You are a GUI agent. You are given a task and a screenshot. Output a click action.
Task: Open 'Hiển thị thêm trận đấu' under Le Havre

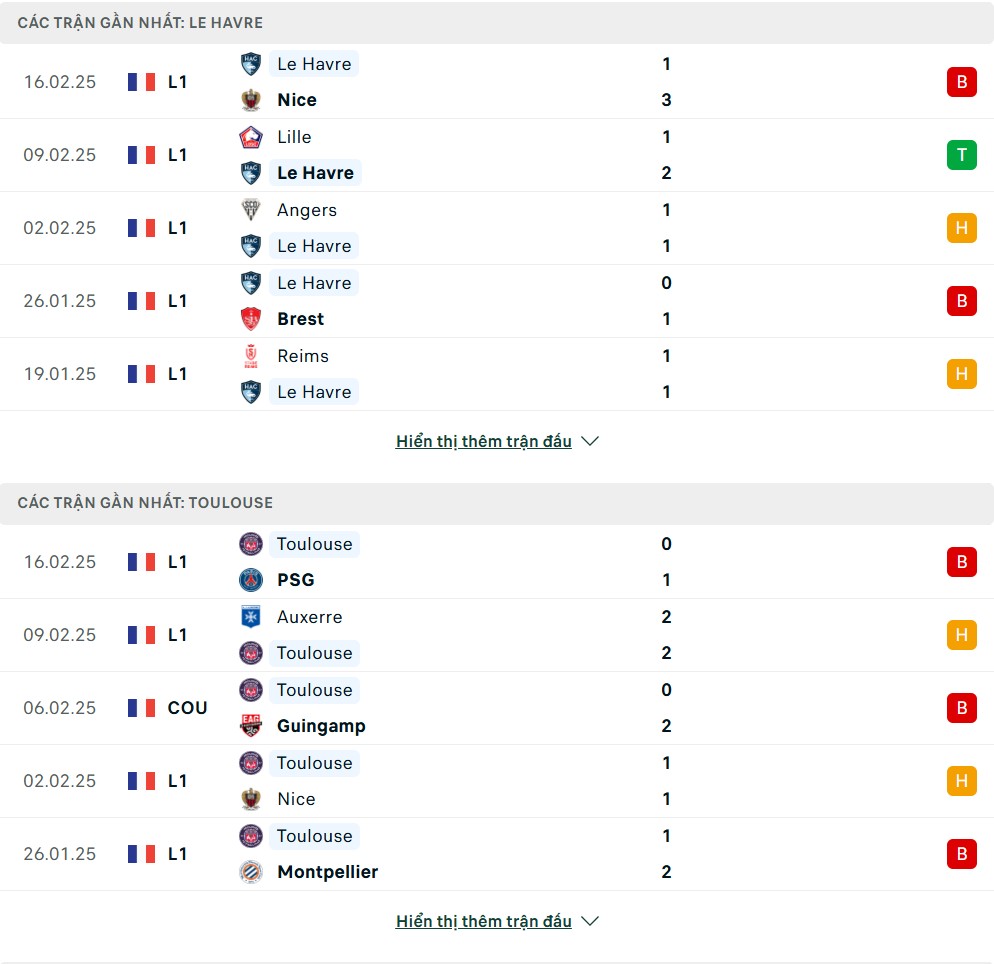pos(484,441)
